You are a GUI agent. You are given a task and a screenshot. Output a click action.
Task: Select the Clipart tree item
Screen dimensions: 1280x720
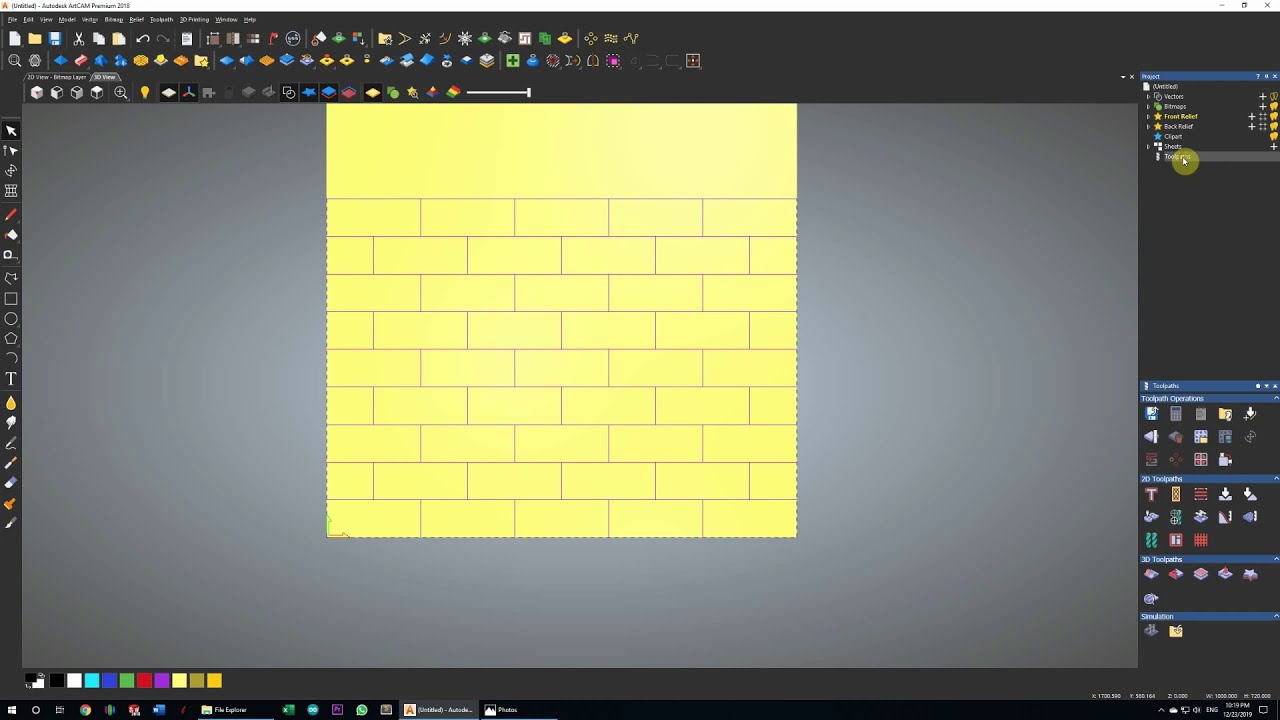click(x=1173, y=136)
